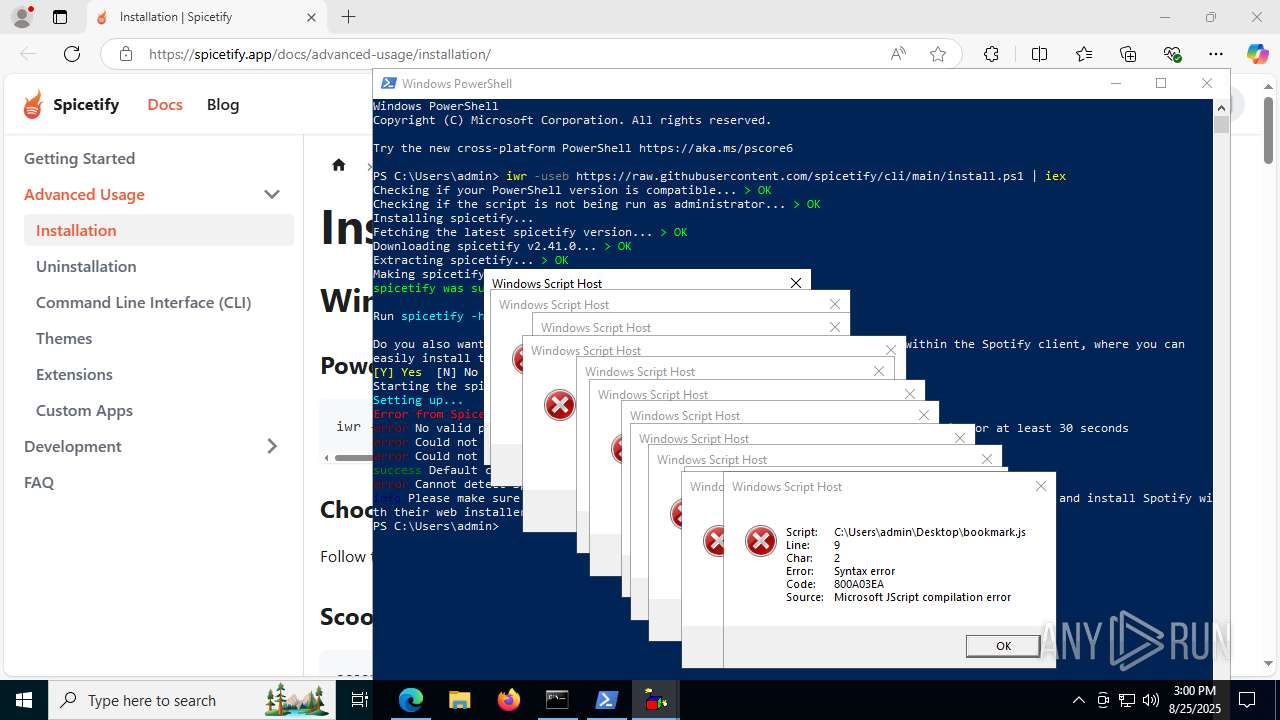Open the Docs navigation tab
The width and height of the screenshot is (1280, 720).
point(165,104)
